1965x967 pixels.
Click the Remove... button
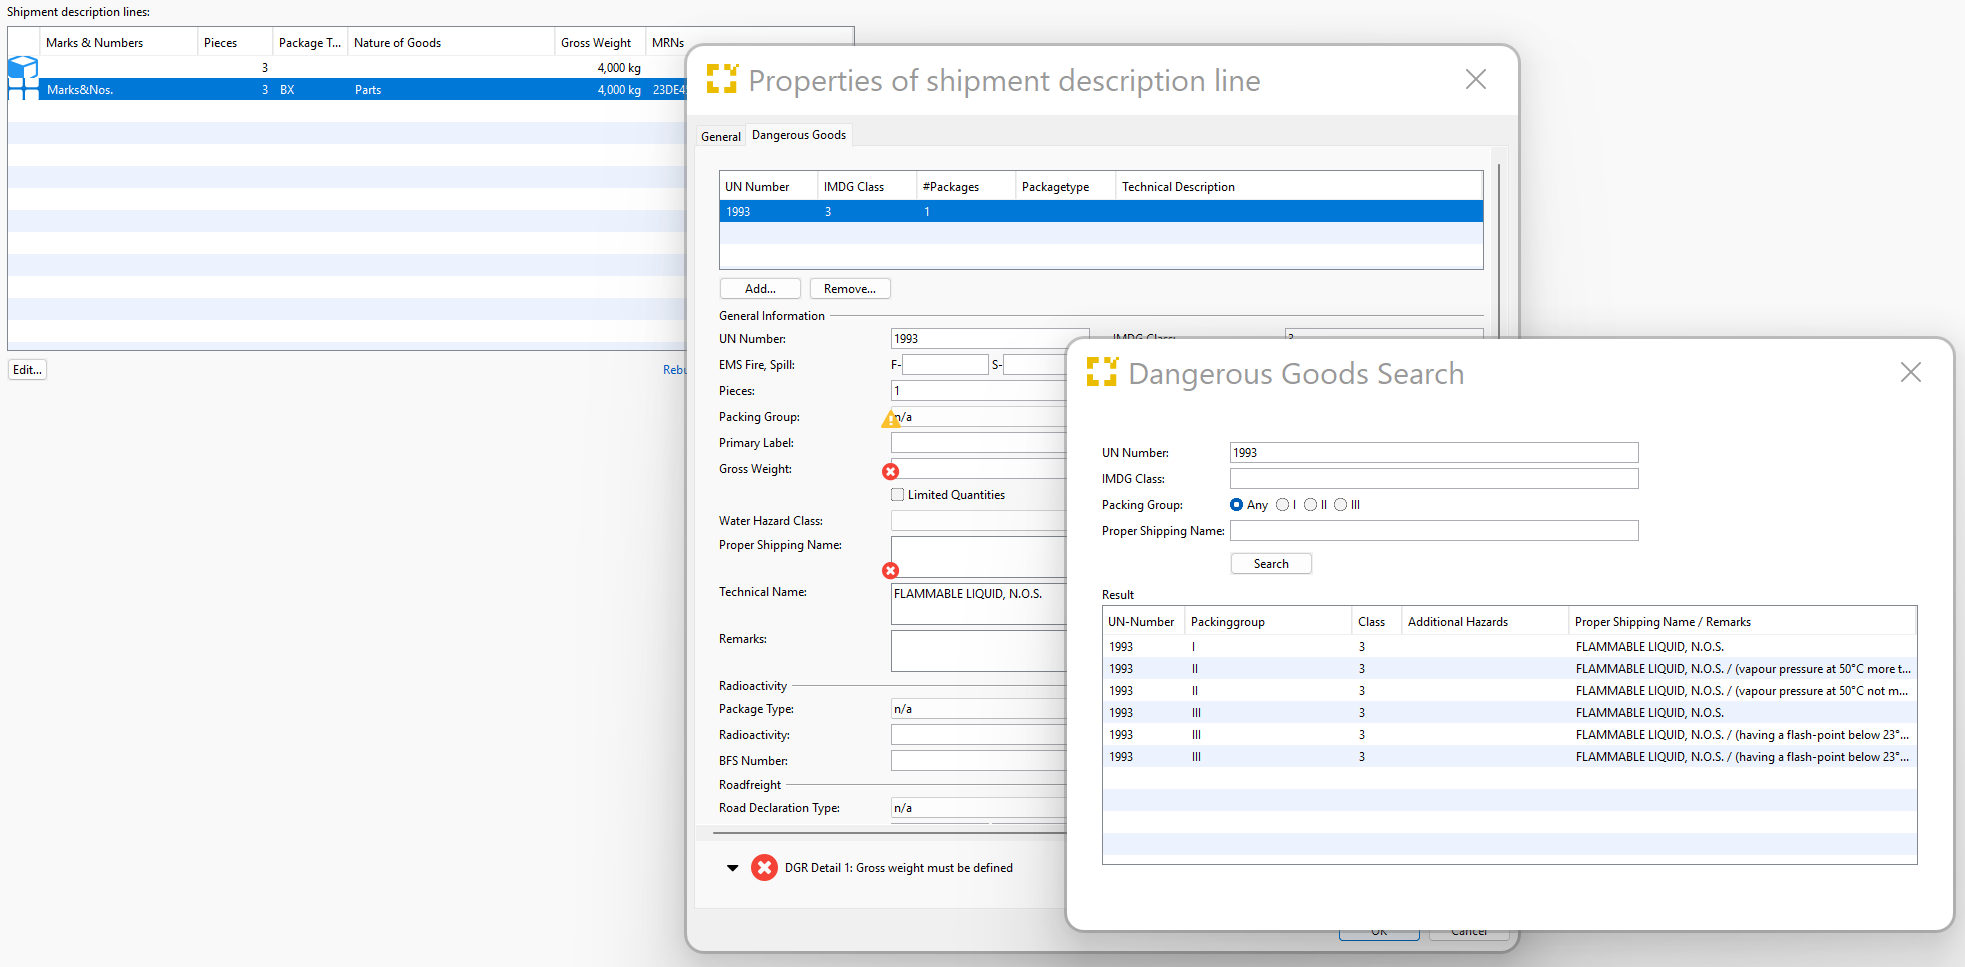(x=850, y=289)
